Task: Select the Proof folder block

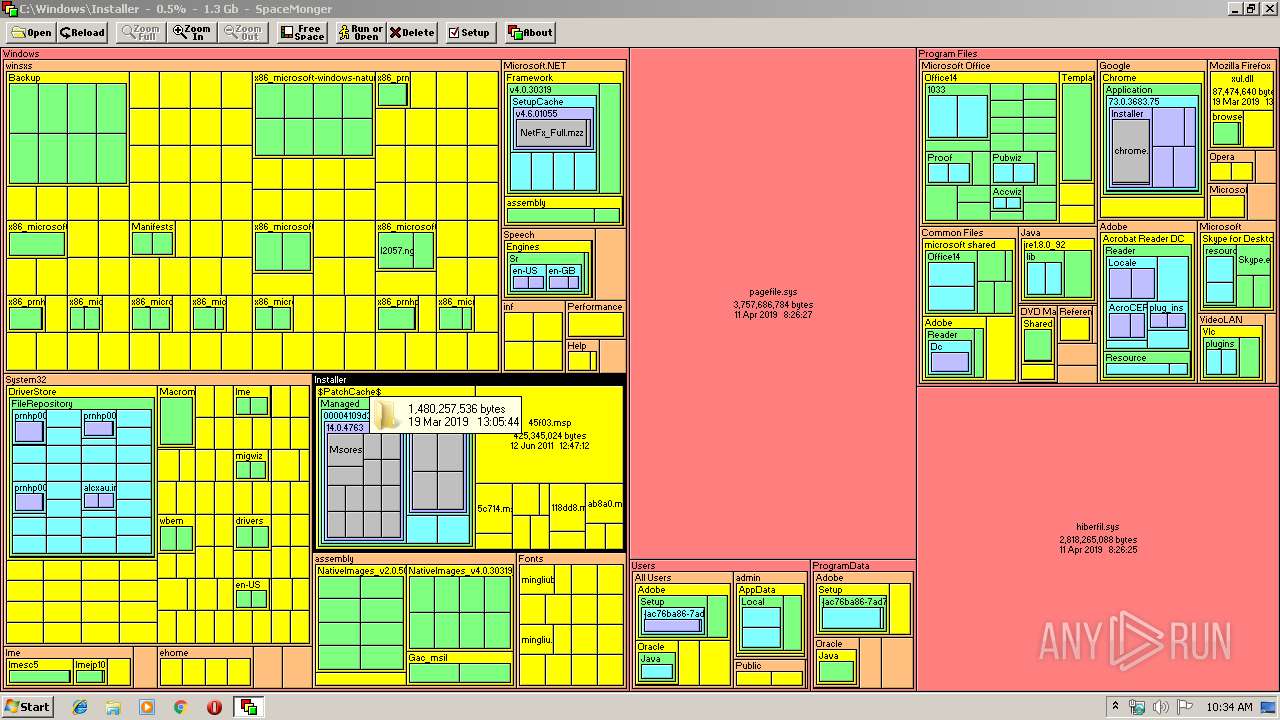Action: 949,168
